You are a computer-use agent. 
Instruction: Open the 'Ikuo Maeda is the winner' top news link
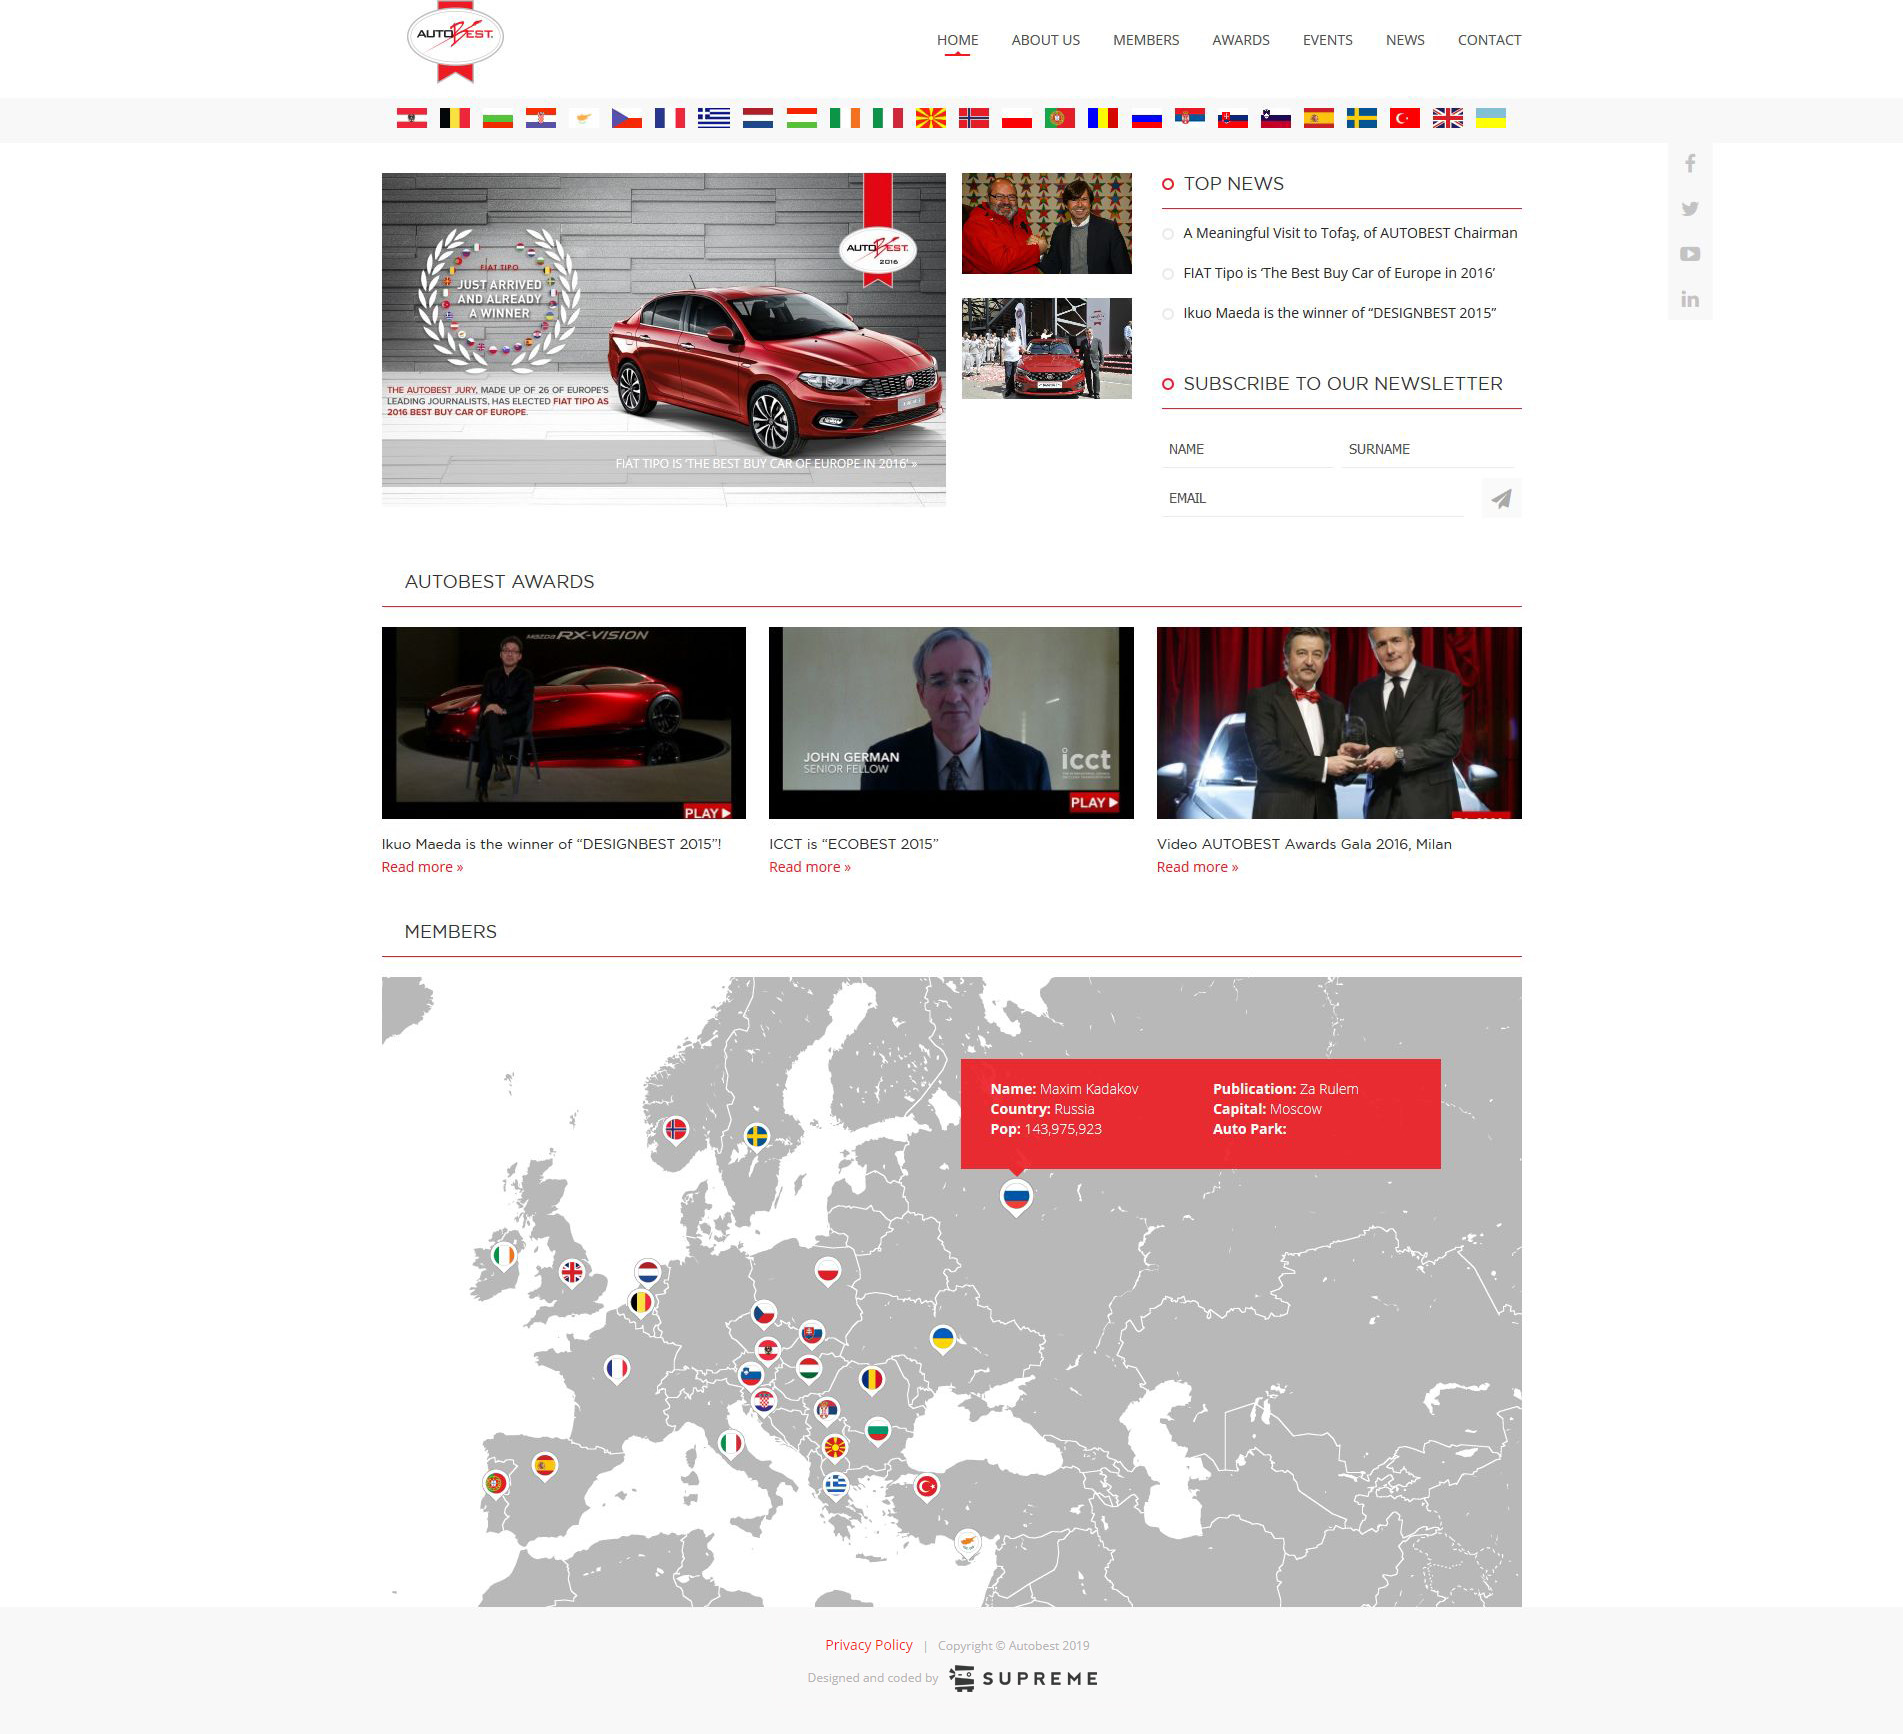click(x=1340, y=313)
